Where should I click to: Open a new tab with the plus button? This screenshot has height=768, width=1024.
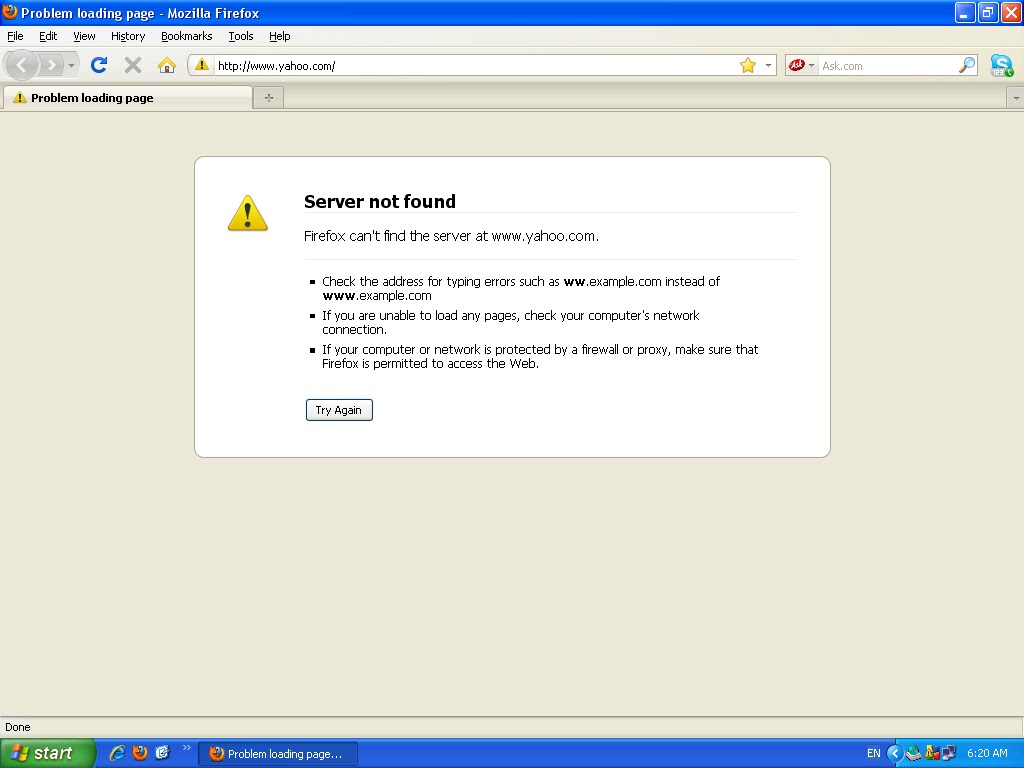pos(268,98)
